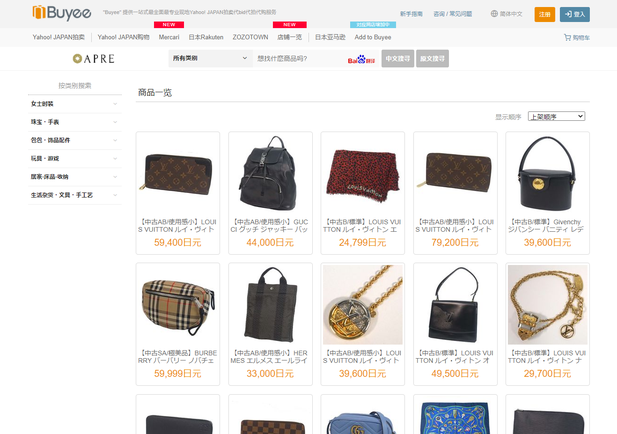Image resolution: width=617 pixels, height=434 pixels.
Task: Go to ZOZOTOWN tab
Action: pos(250,37)
